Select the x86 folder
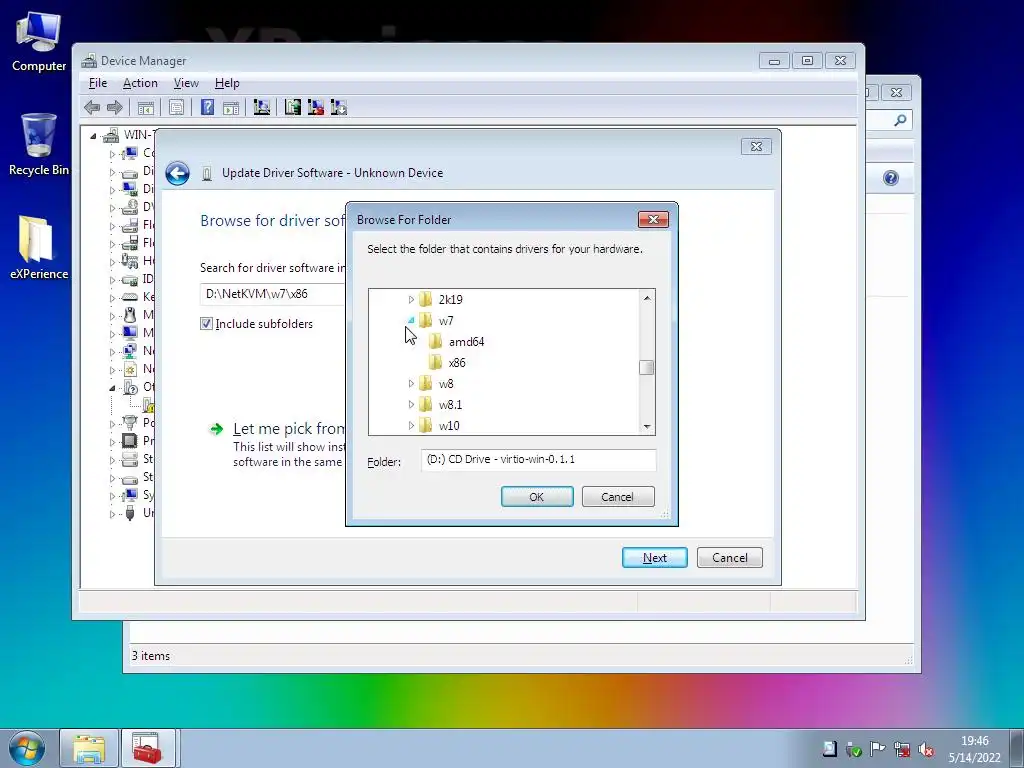 pyautogui.click(x=448, y=362)
